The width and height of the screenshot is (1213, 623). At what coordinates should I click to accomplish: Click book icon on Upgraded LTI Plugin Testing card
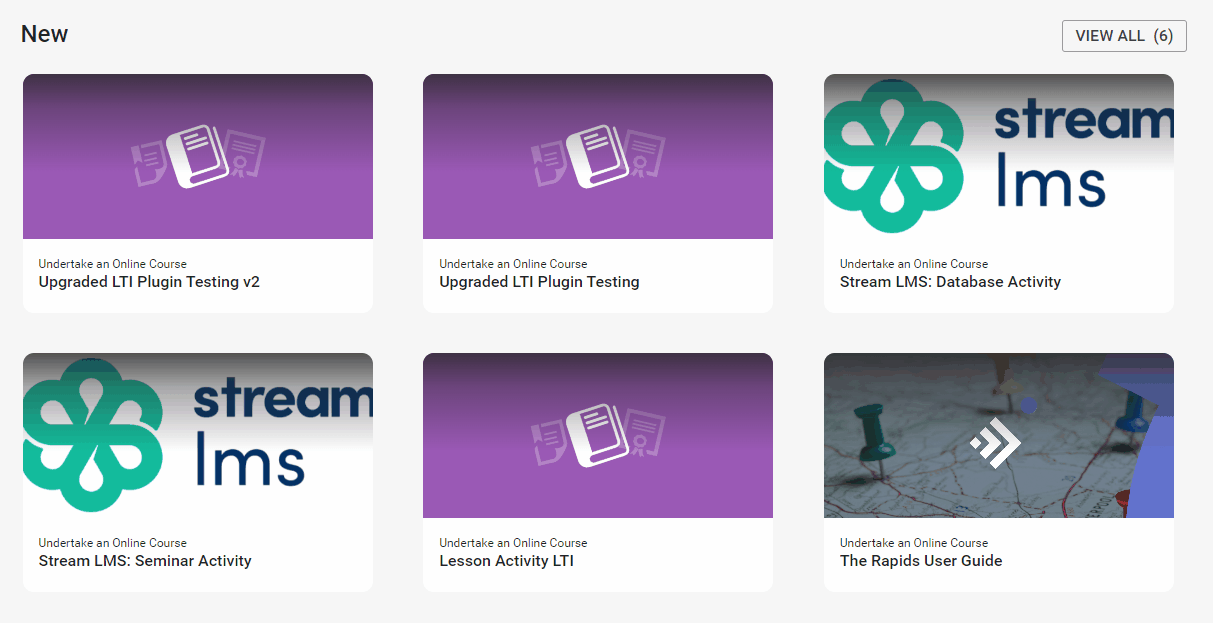point(597,156)
